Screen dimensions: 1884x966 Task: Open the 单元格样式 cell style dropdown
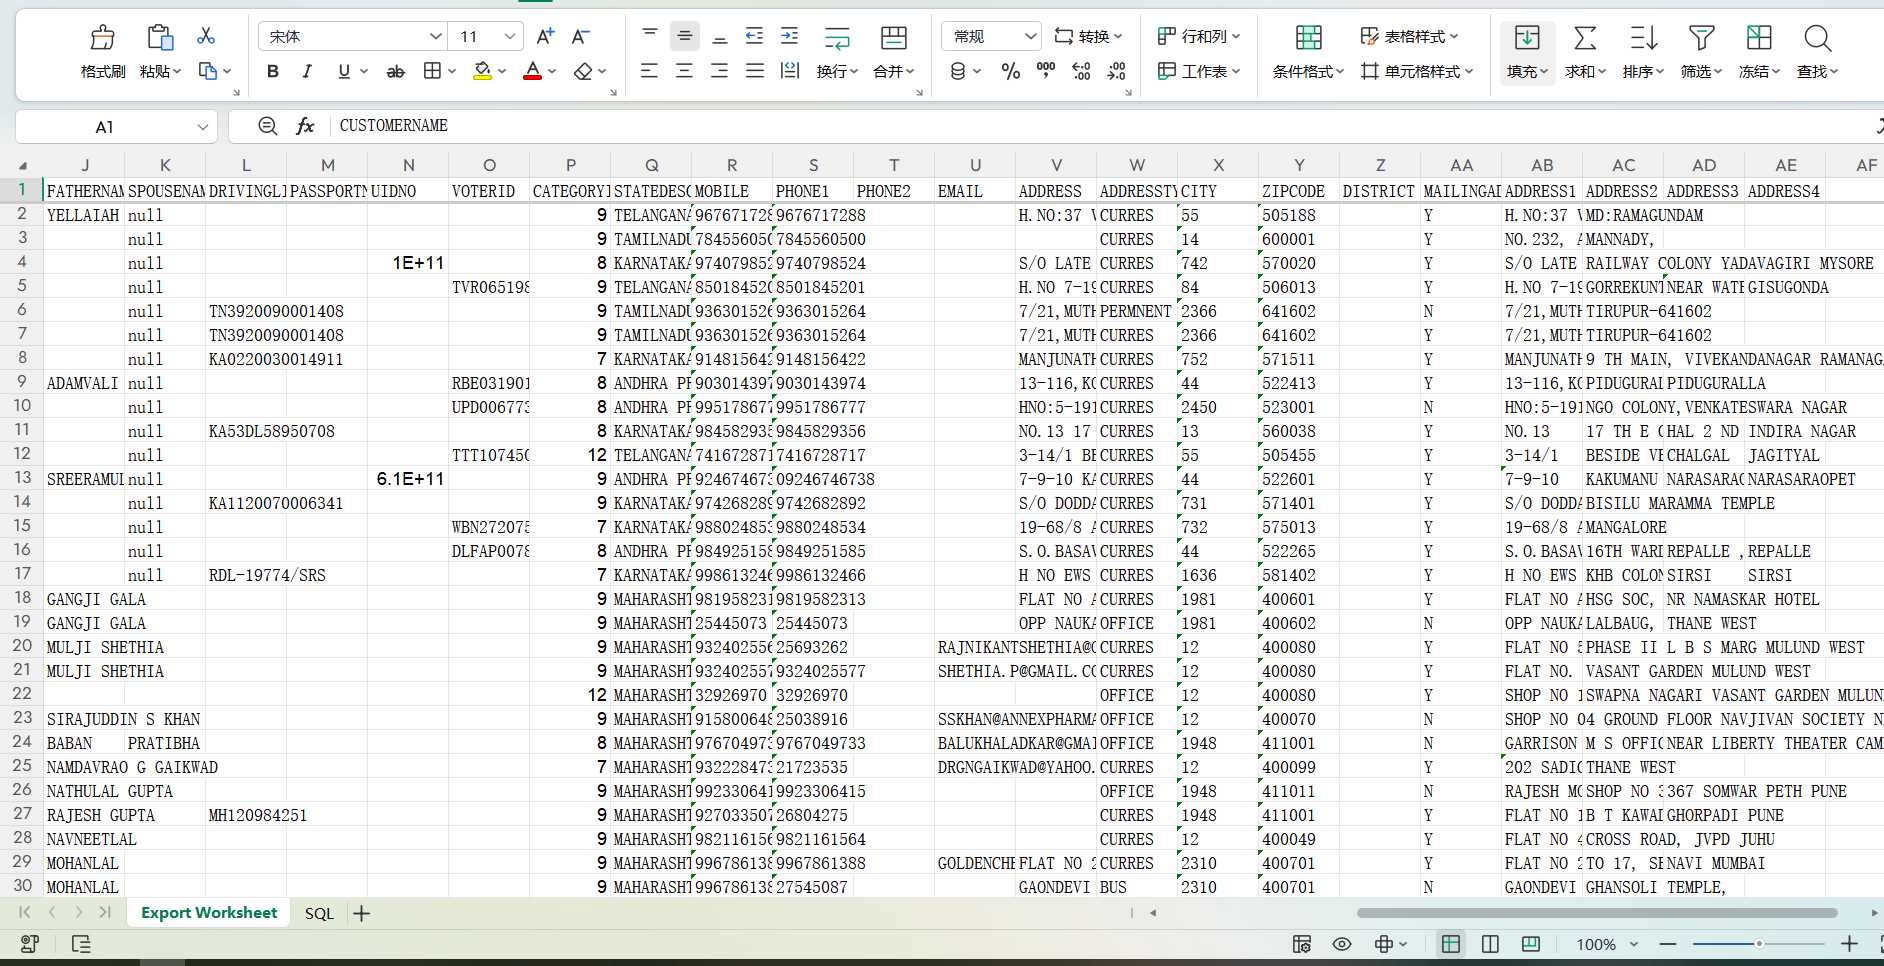coord(1417,71)
